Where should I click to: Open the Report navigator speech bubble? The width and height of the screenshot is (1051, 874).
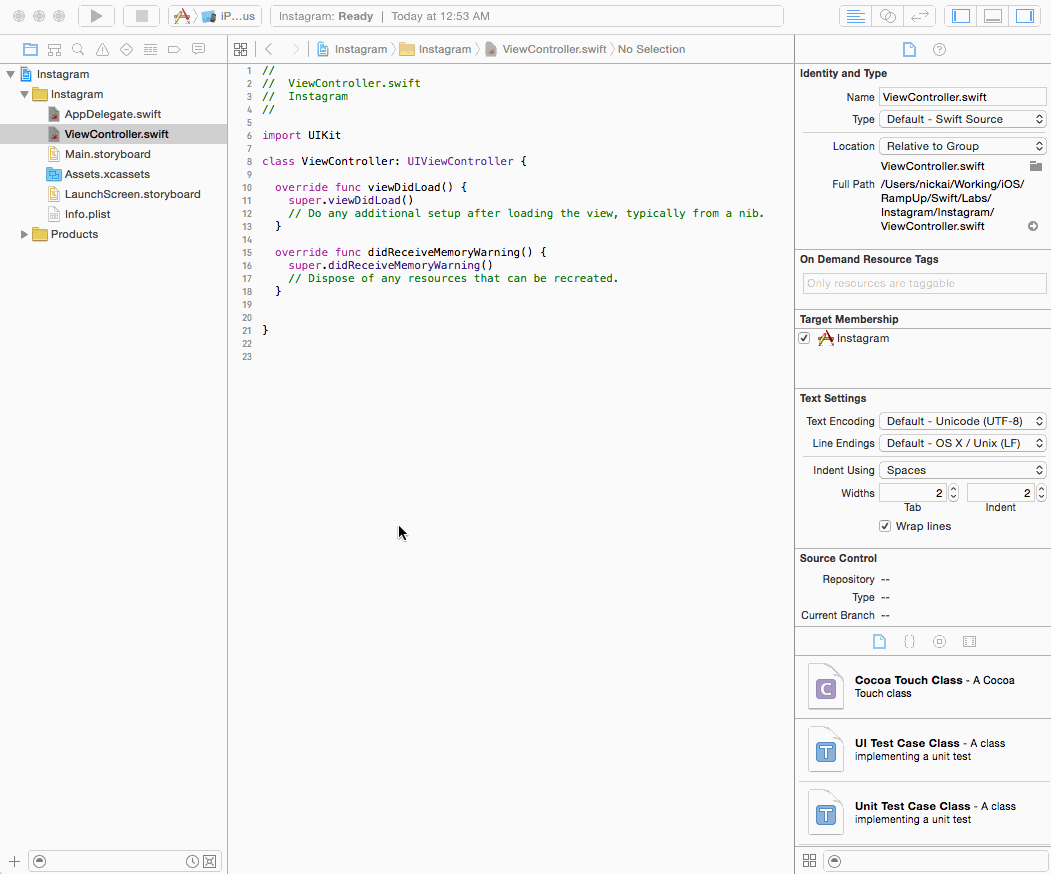[198, 48]
